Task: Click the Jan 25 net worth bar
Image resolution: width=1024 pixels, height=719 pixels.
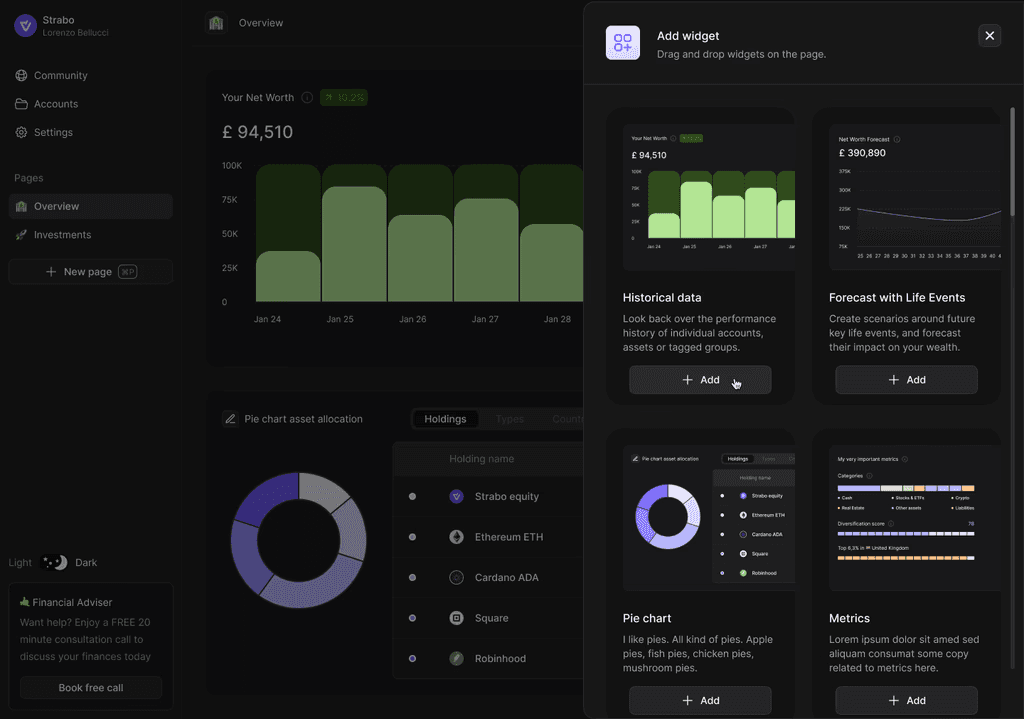Action: [x=354, y=244]
